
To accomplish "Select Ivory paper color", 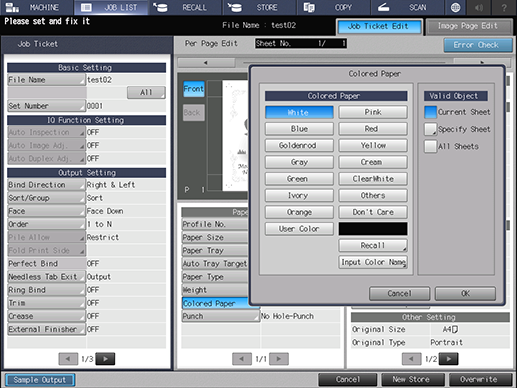I will (299, 196).
